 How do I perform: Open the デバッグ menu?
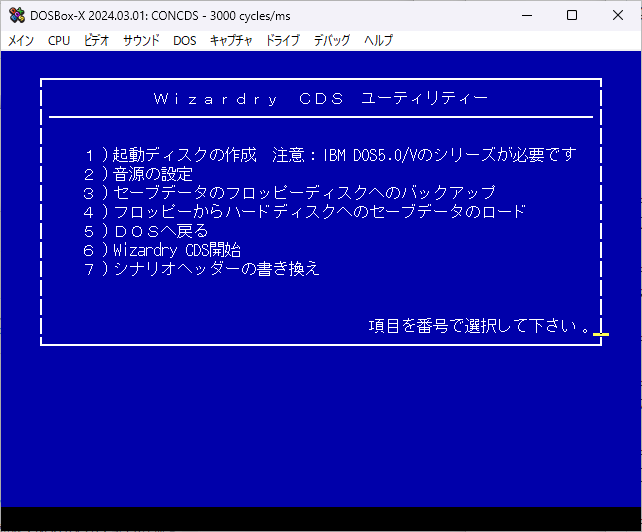point(332,40)
